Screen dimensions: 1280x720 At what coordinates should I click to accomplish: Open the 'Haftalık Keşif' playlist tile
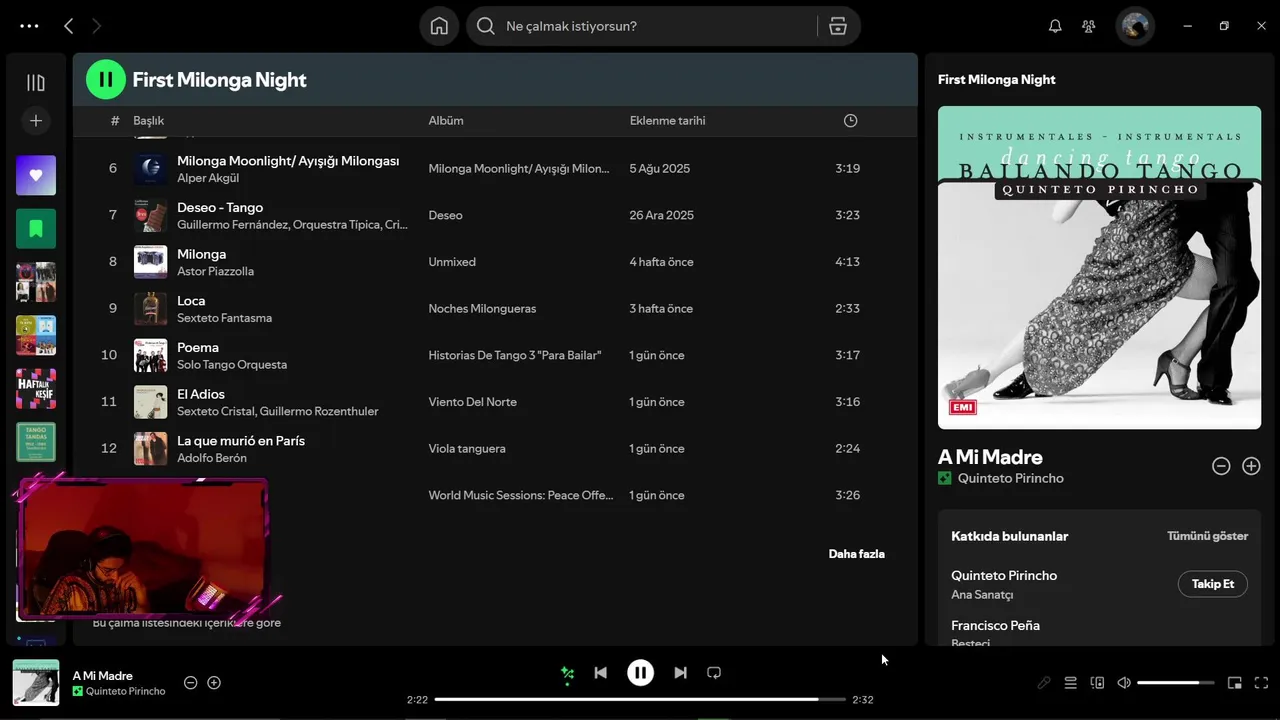(x=36, y=389)
